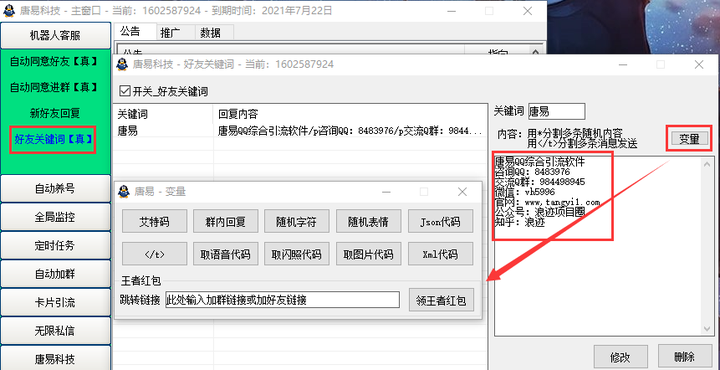Close the main 唐易科技 window
Image resolution: width=720 pixels, height=370 pixels.
click(527, 11)
